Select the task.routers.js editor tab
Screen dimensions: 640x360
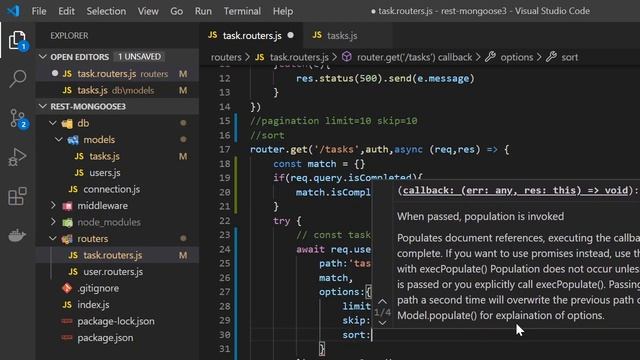point(251,36)
